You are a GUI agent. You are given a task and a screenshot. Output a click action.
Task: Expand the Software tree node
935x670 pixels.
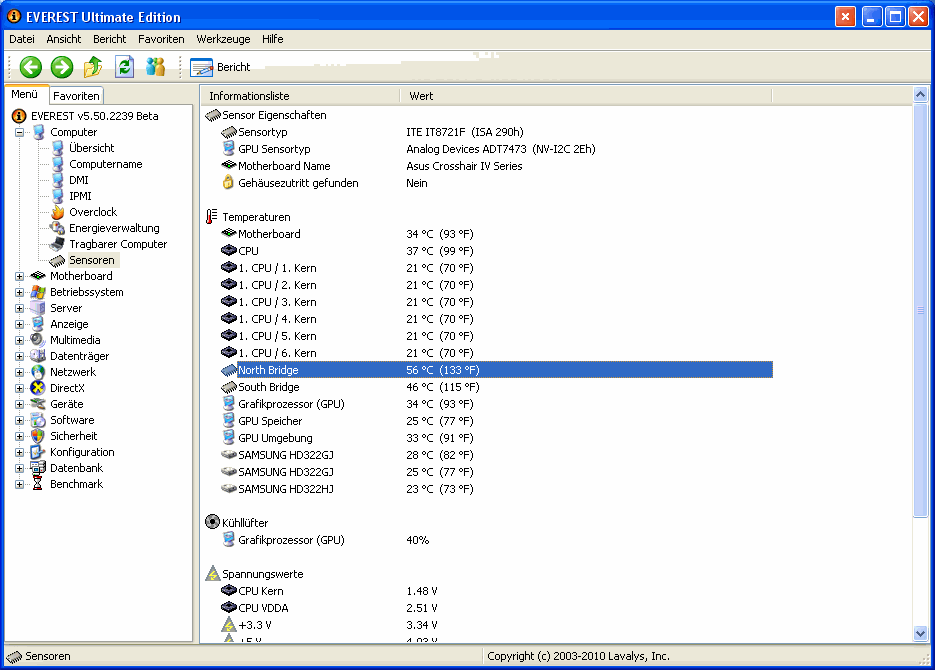[19, 420]
